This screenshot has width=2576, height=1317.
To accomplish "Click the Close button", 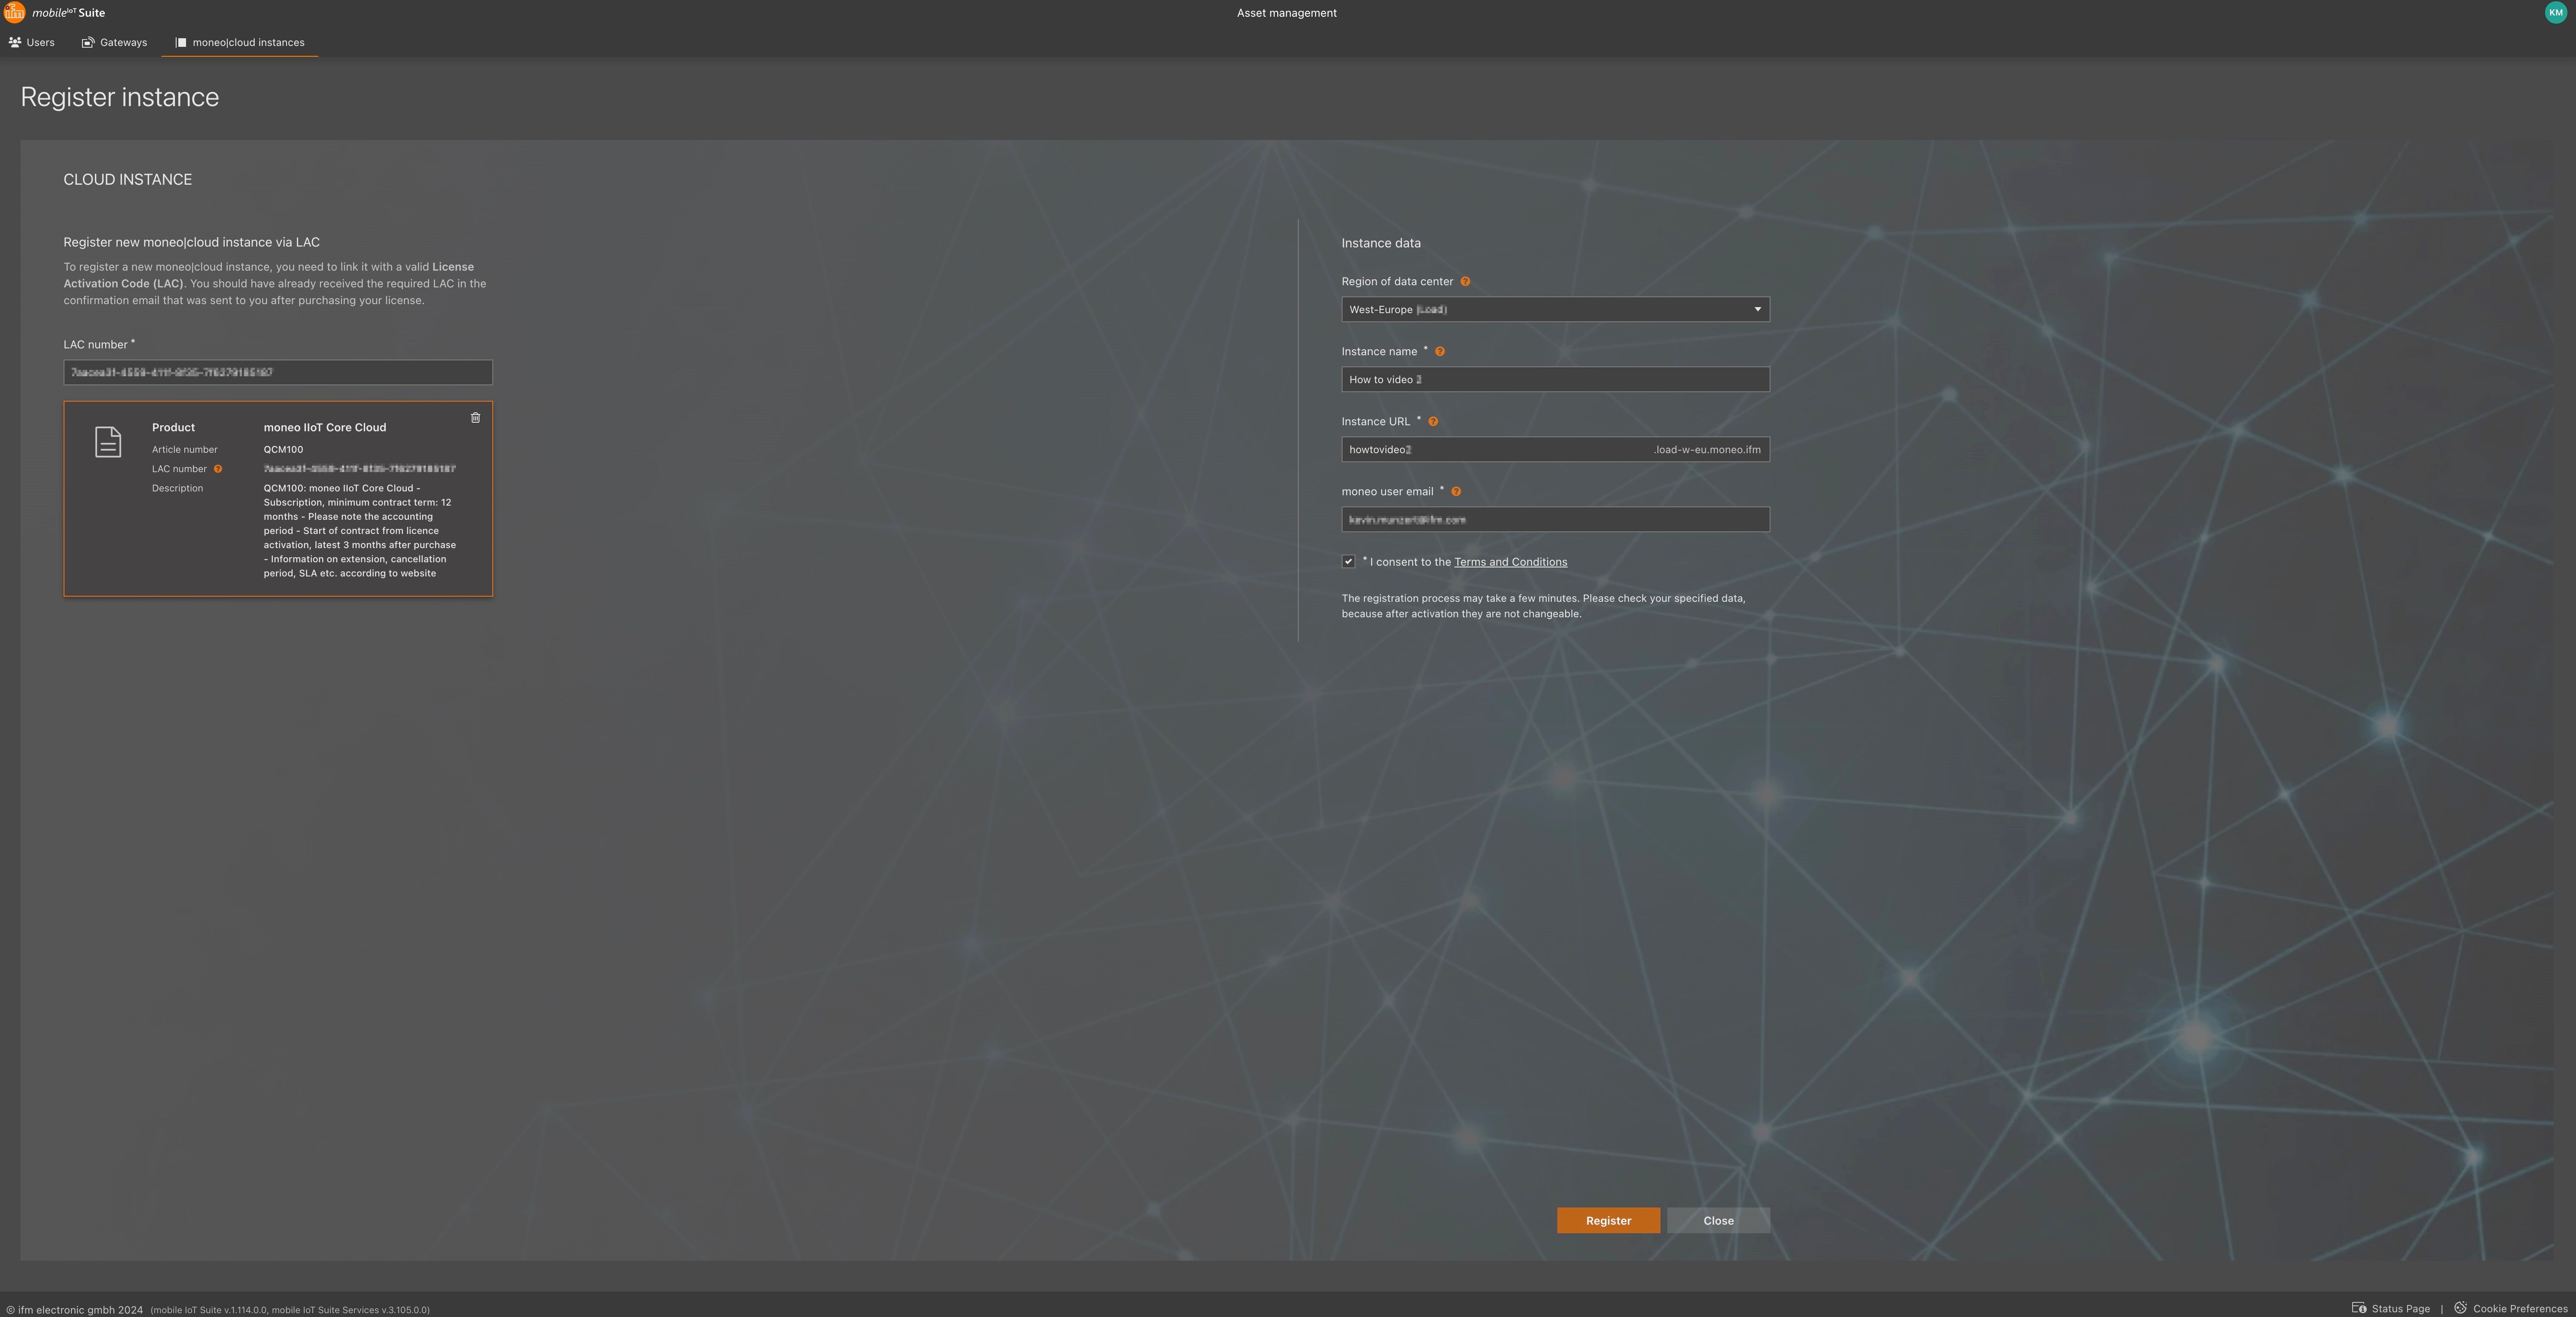I will 1718,1220.
